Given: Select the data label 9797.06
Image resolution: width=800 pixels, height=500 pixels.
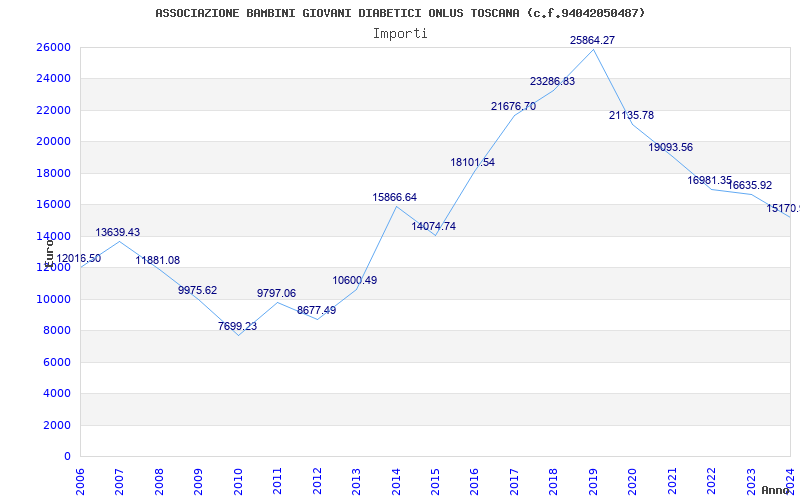Looking at the screenshot, I should (276, 293).
